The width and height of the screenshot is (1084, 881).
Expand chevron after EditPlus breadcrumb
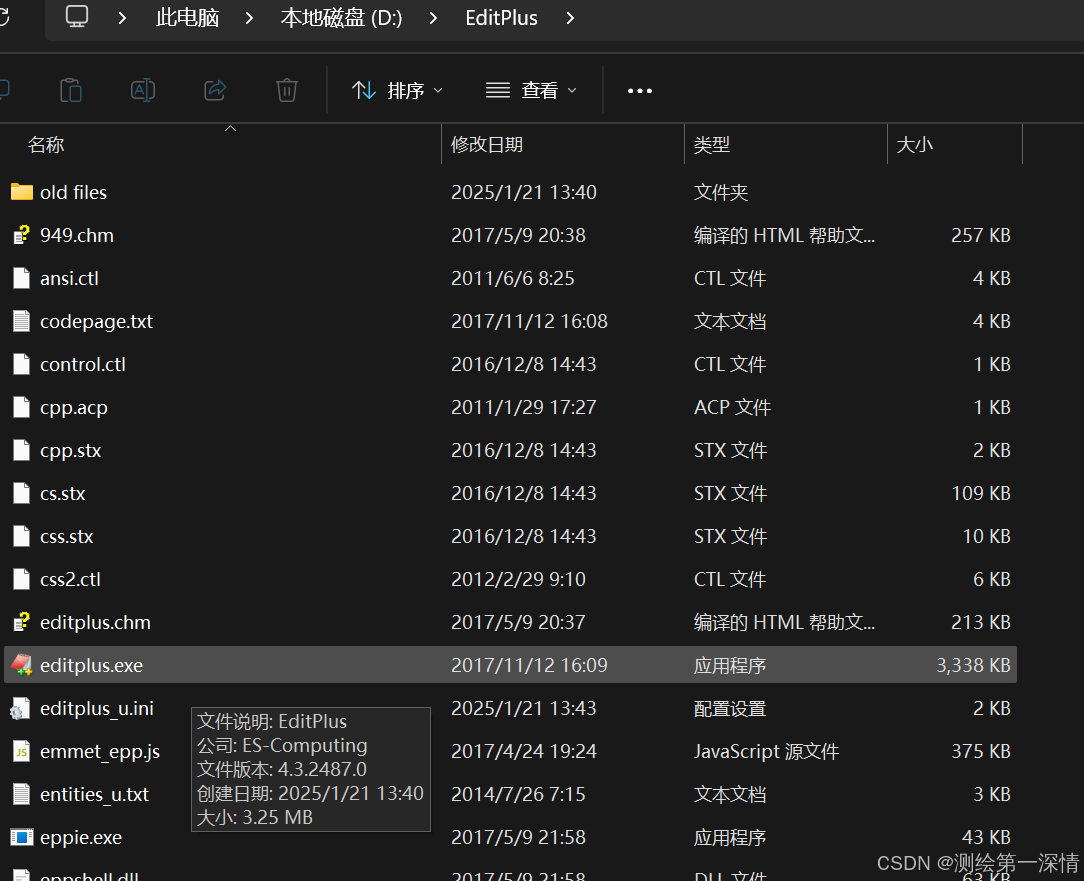coord(570,18)
